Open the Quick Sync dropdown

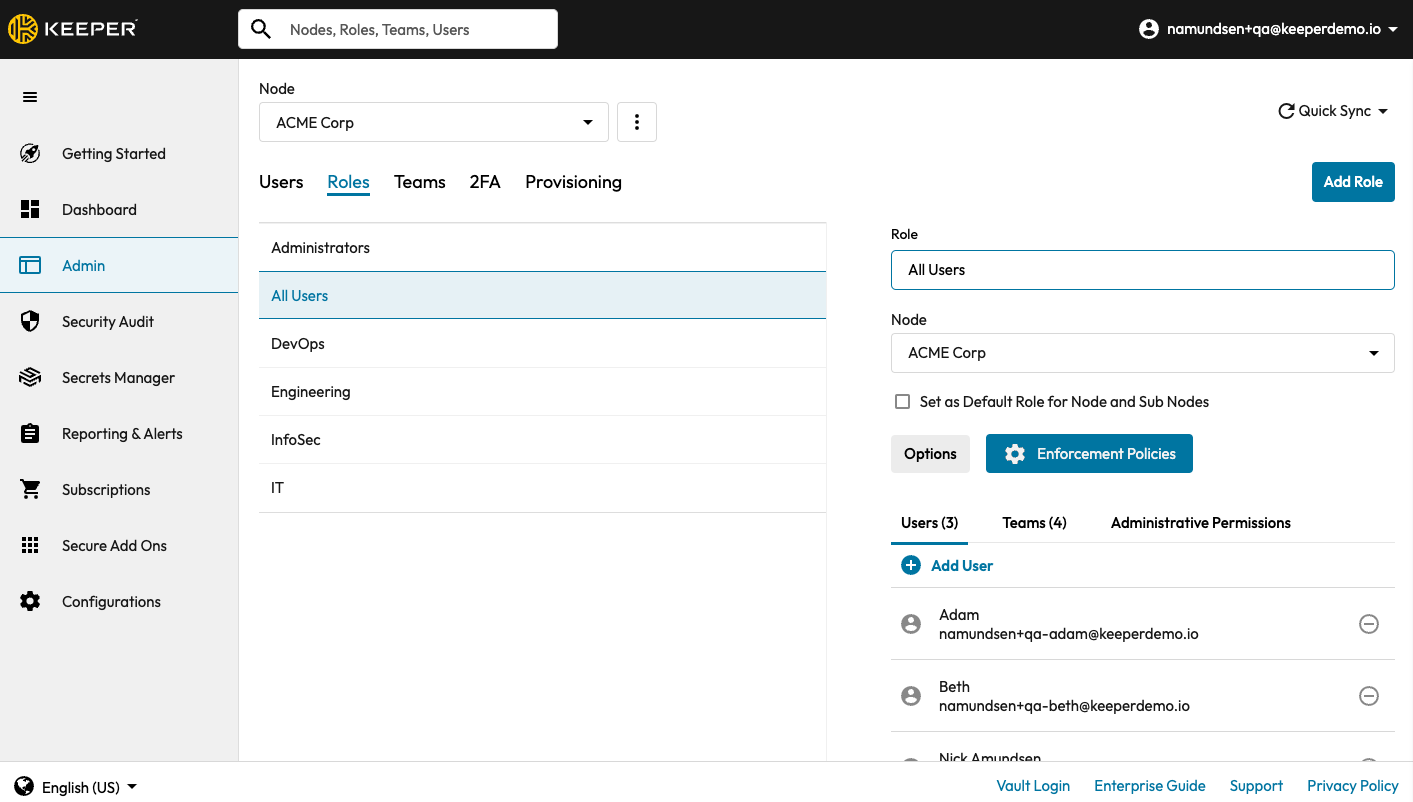1334,111
